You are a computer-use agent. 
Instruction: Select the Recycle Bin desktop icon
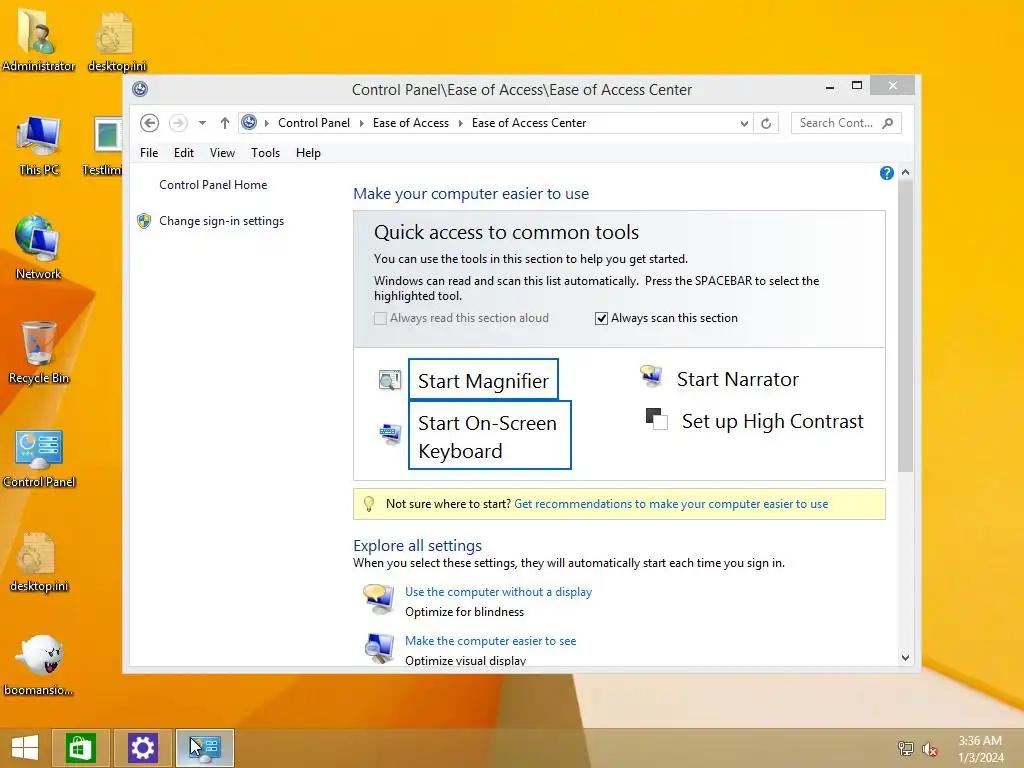click(x=39, y=352)
